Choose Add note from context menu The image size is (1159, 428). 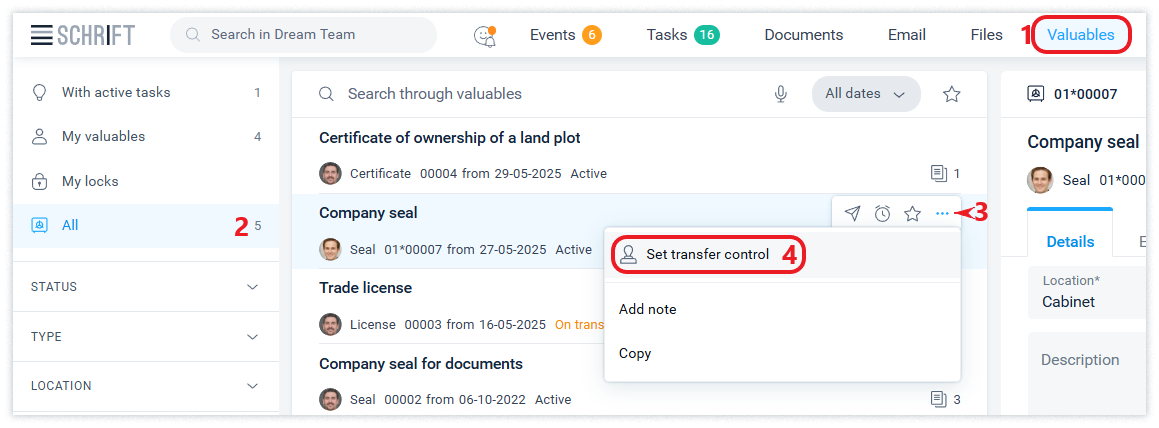click(648, 309)
